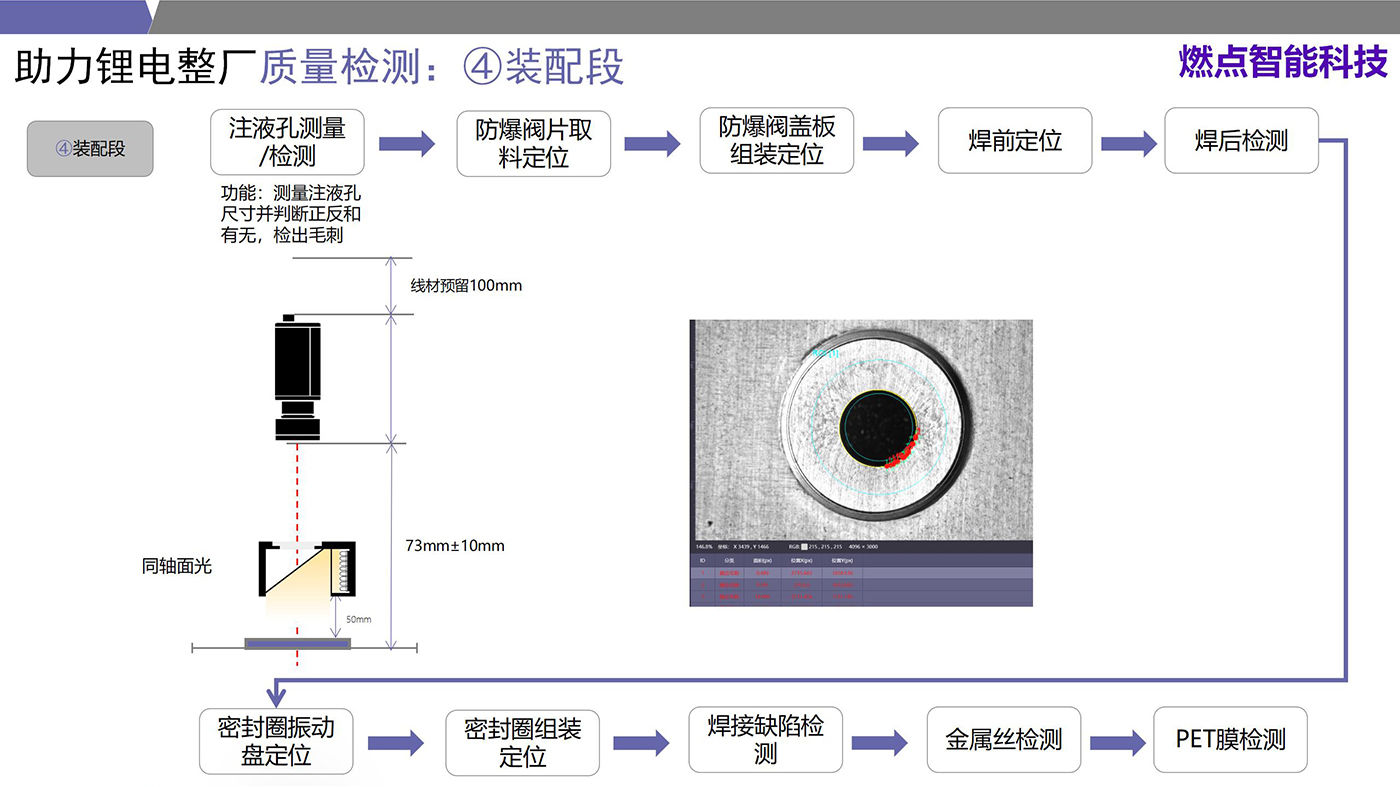The height and width of the screenshot is (787, 1400).
Task: Click the arrow pointing to PET膜检测 box
Action: tap(1117, 742)
